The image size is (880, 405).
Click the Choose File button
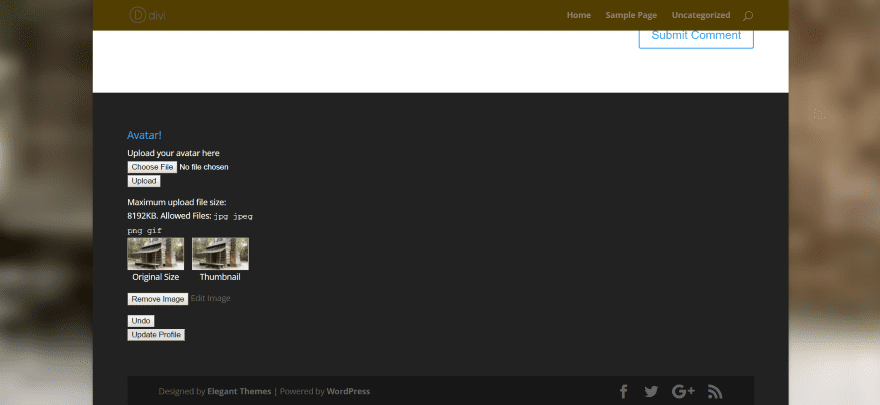(152, 167)
